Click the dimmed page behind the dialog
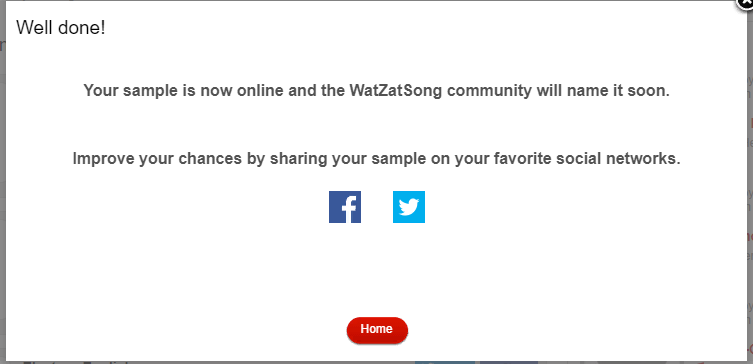753x364 pixels. (2, 192)
